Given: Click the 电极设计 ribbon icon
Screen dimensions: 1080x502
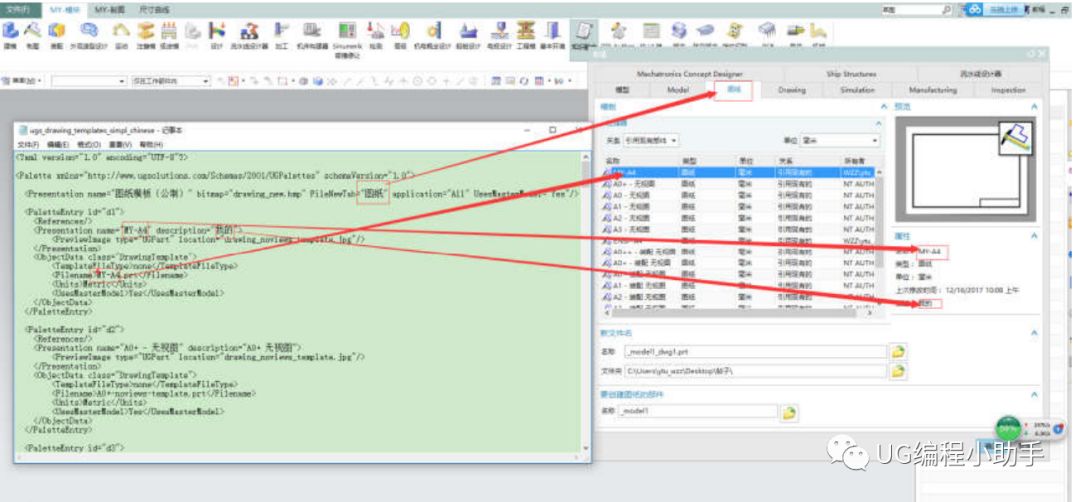Looking at the screenshot, I should [x=501, y=34].
